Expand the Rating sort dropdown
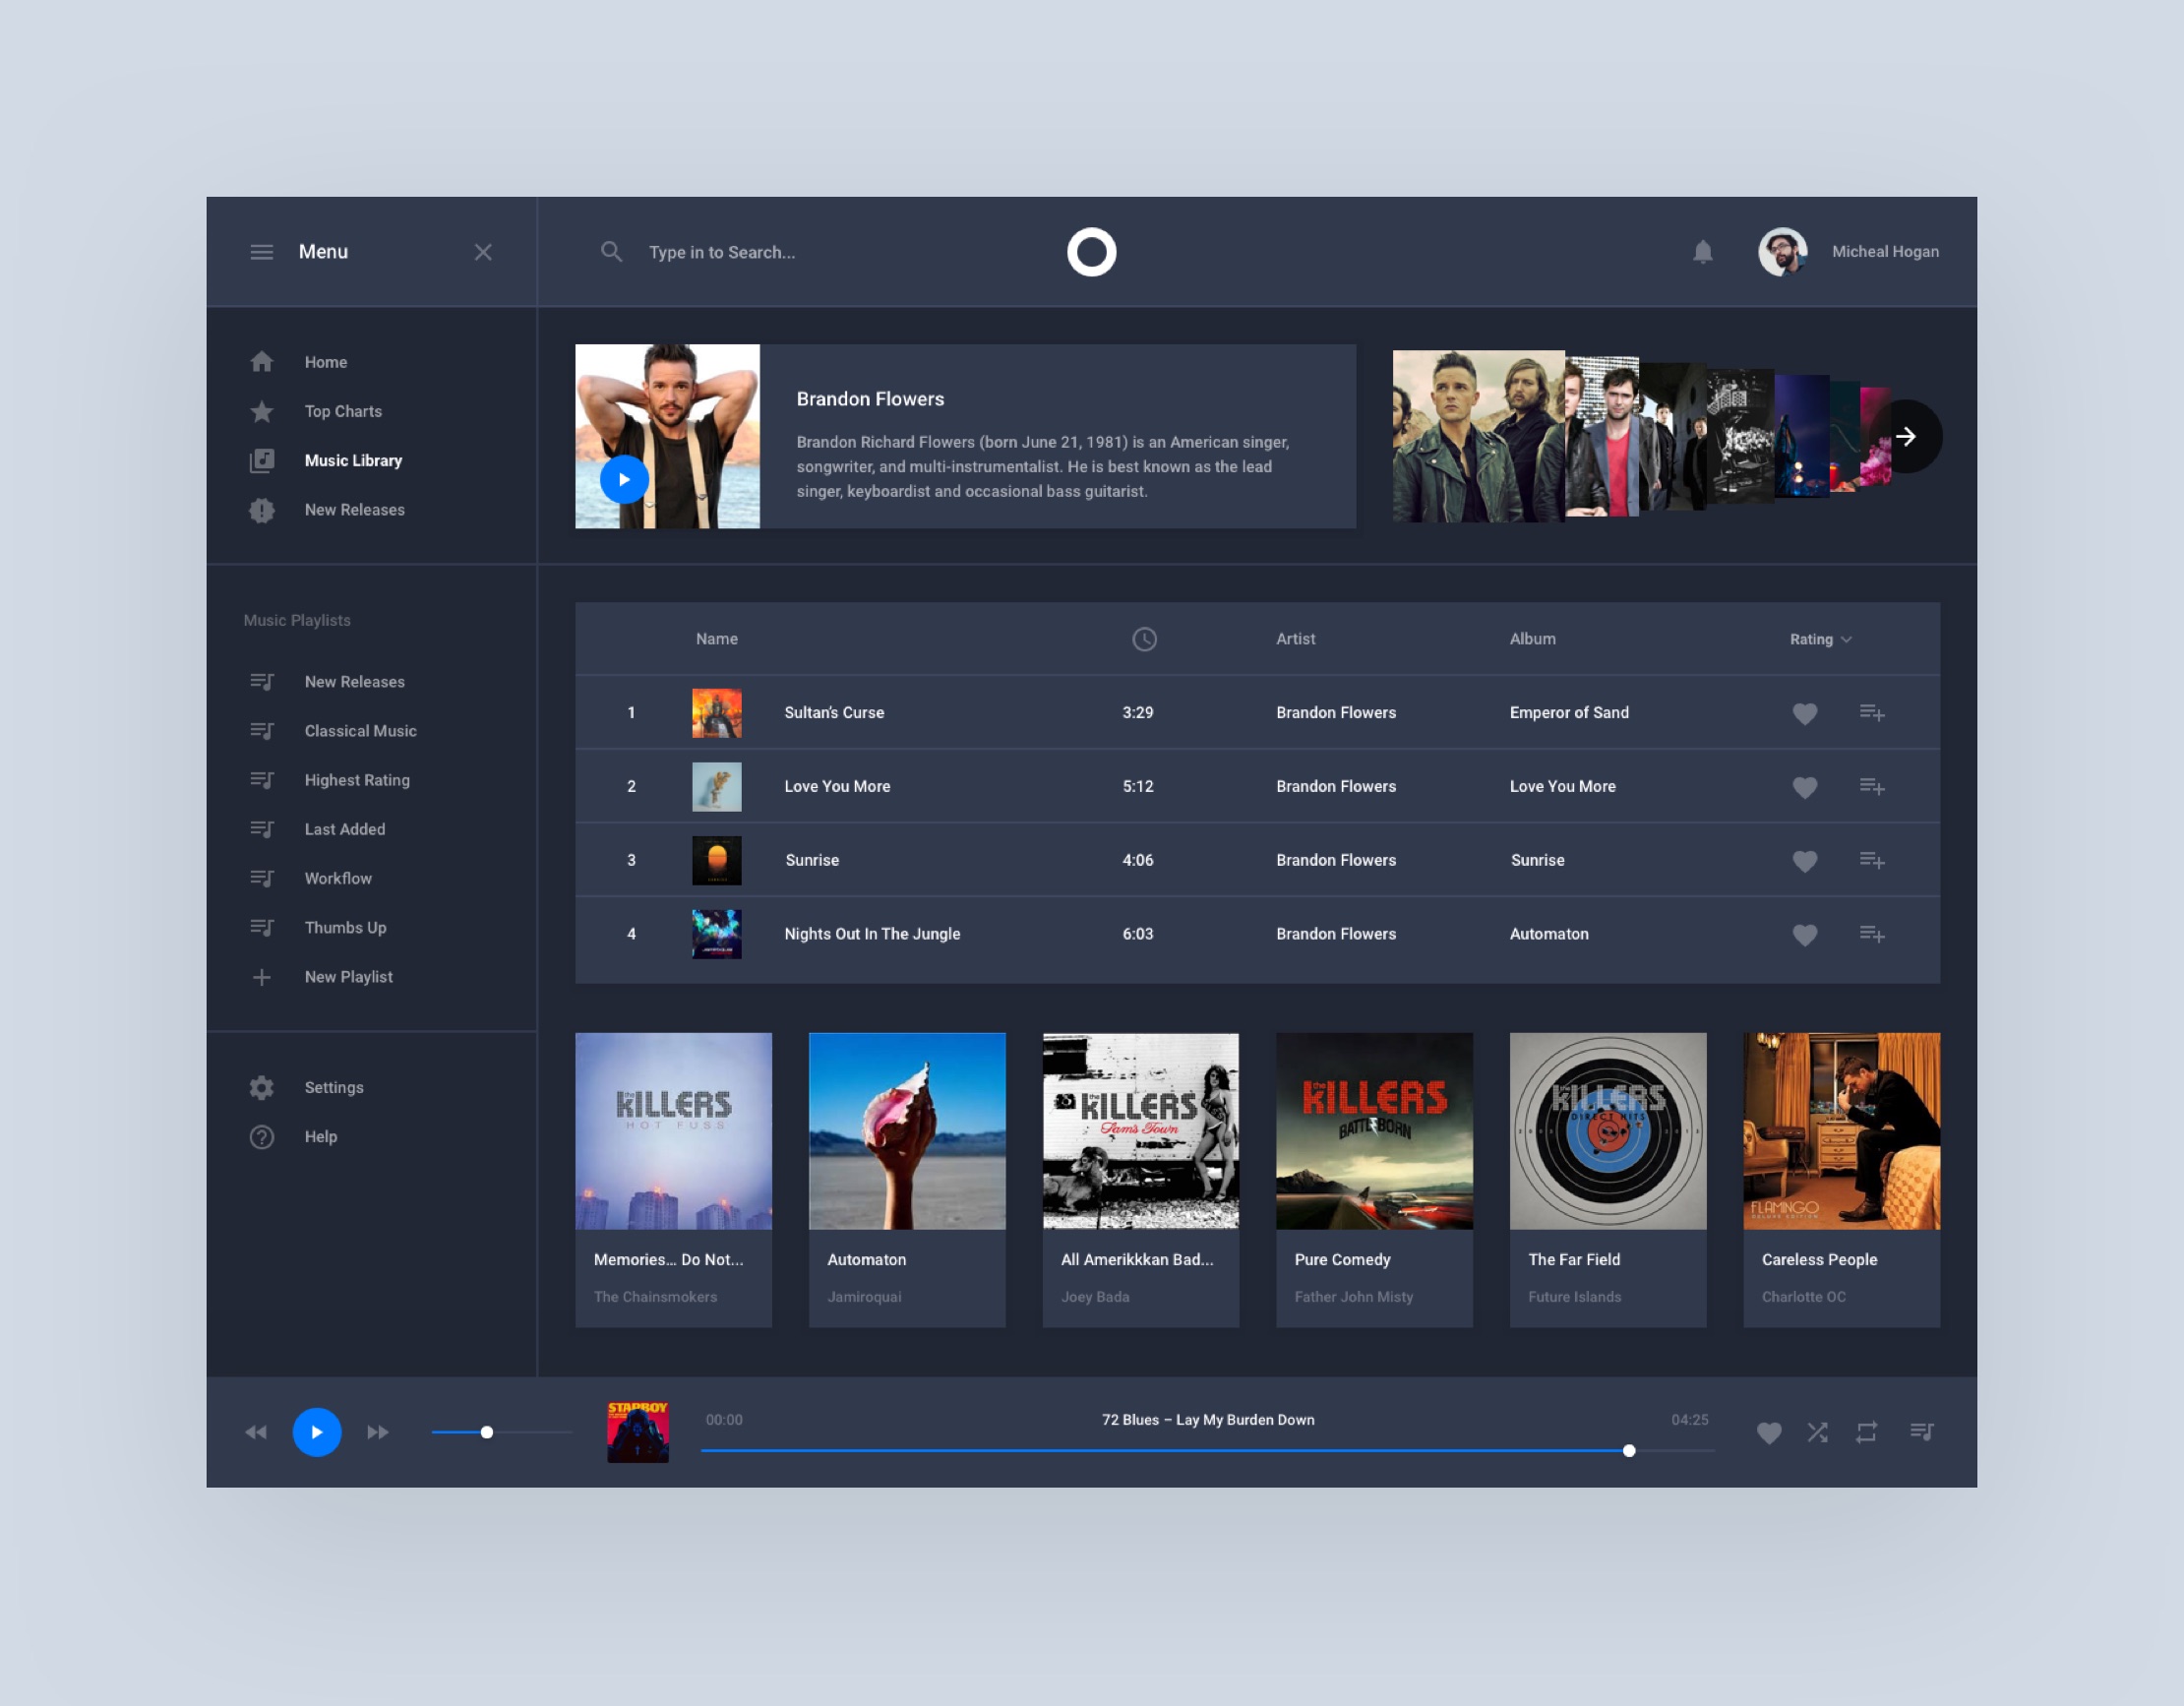This screenshot has height=1706, width=2184. point(1820,639)
